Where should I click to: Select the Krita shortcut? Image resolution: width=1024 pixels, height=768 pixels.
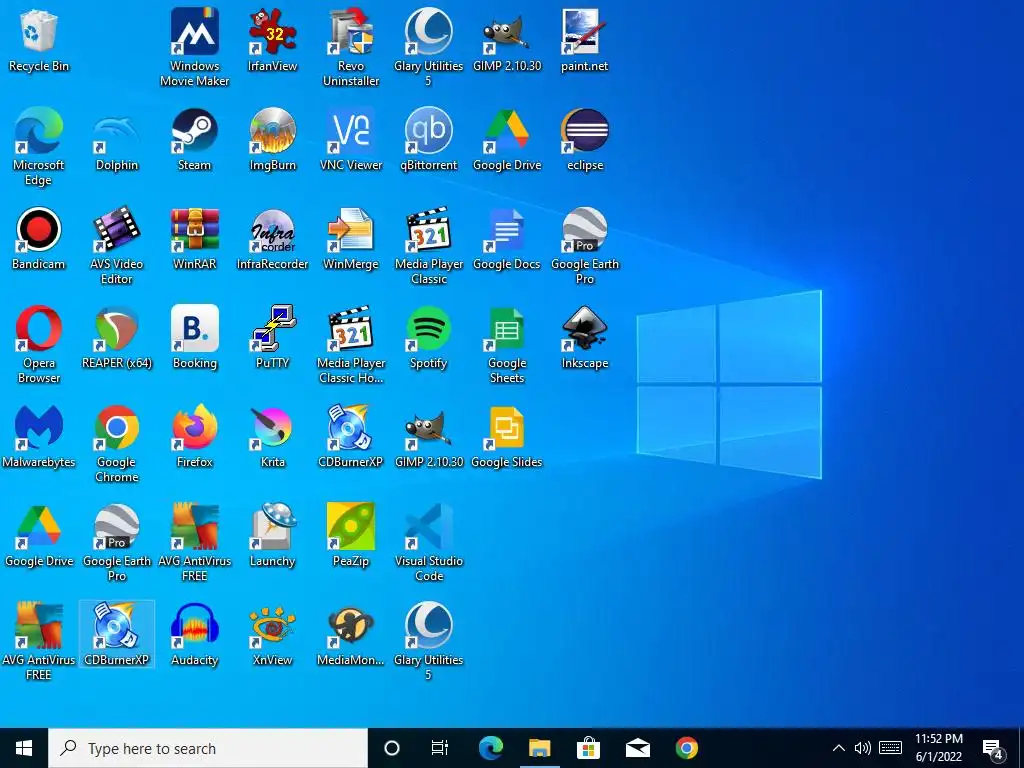click(272, 437)
